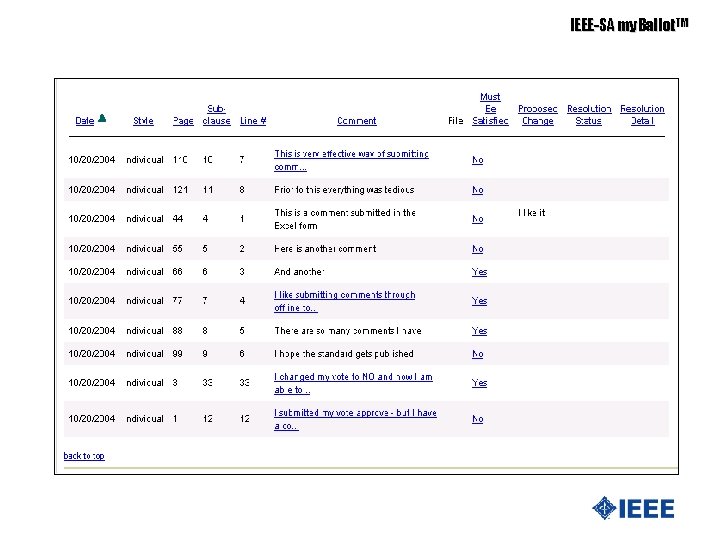Sort by Must Be Satisfied header
This screenshot has width=720, height=540.
490,109
